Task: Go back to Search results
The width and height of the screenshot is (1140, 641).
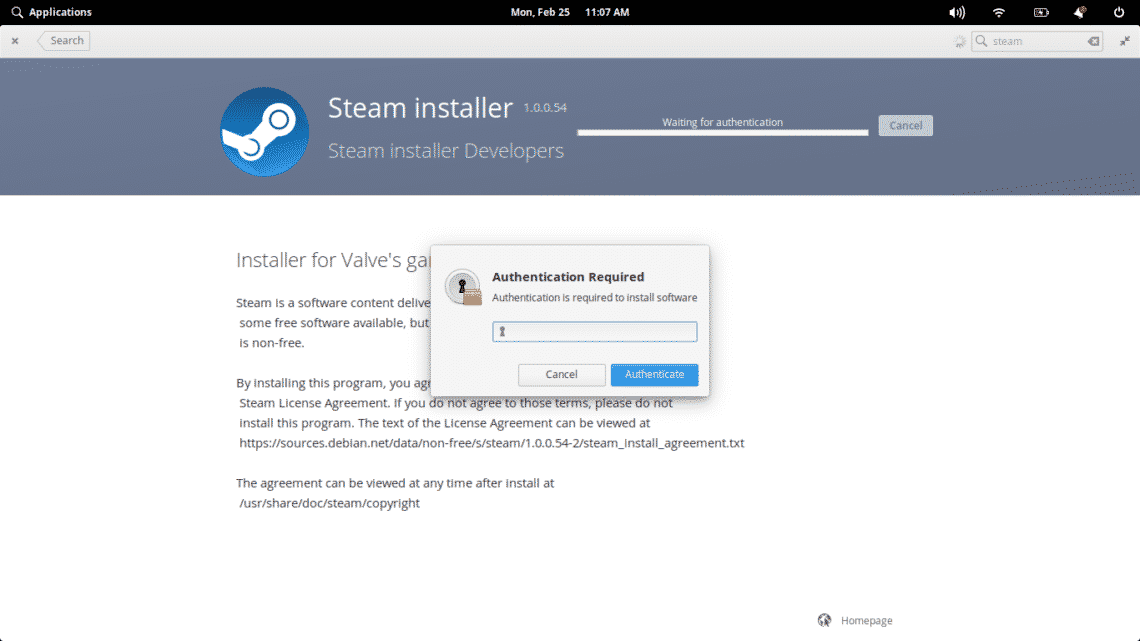Action: [64, 41]
